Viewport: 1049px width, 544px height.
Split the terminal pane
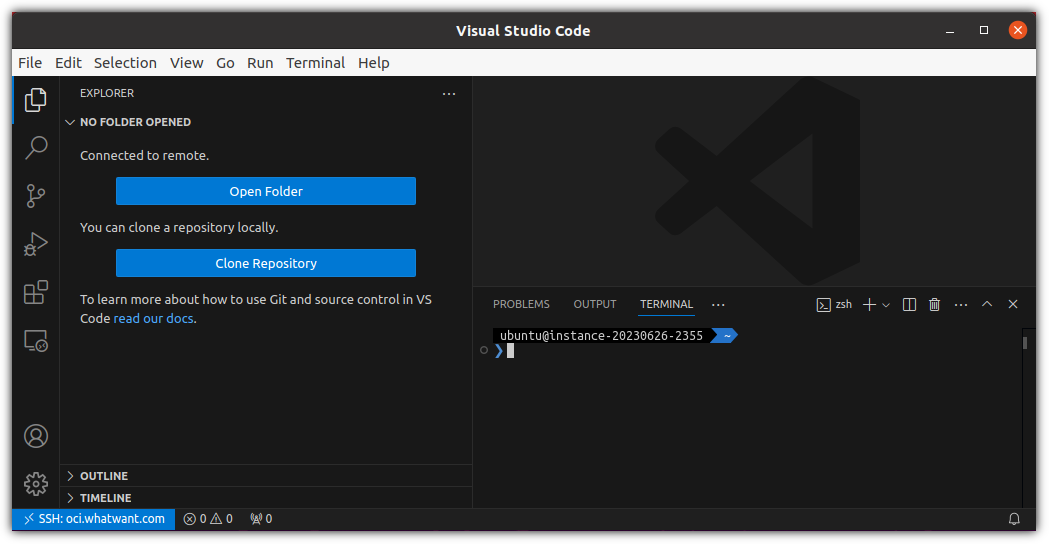point(909,305)
